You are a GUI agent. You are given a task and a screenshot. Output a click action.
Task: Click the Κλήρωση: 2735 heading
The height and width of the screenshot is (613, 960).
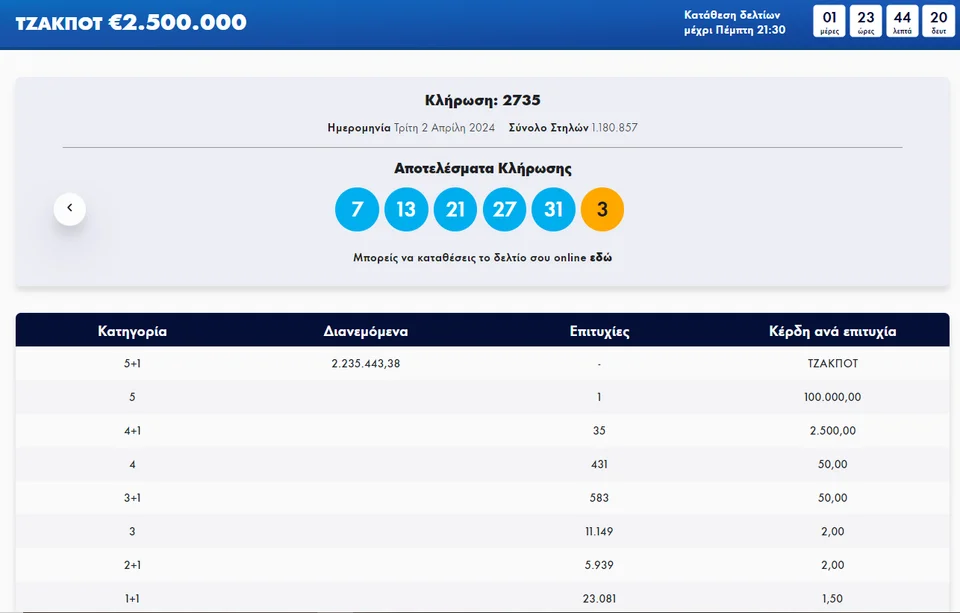tap(482, 100)
